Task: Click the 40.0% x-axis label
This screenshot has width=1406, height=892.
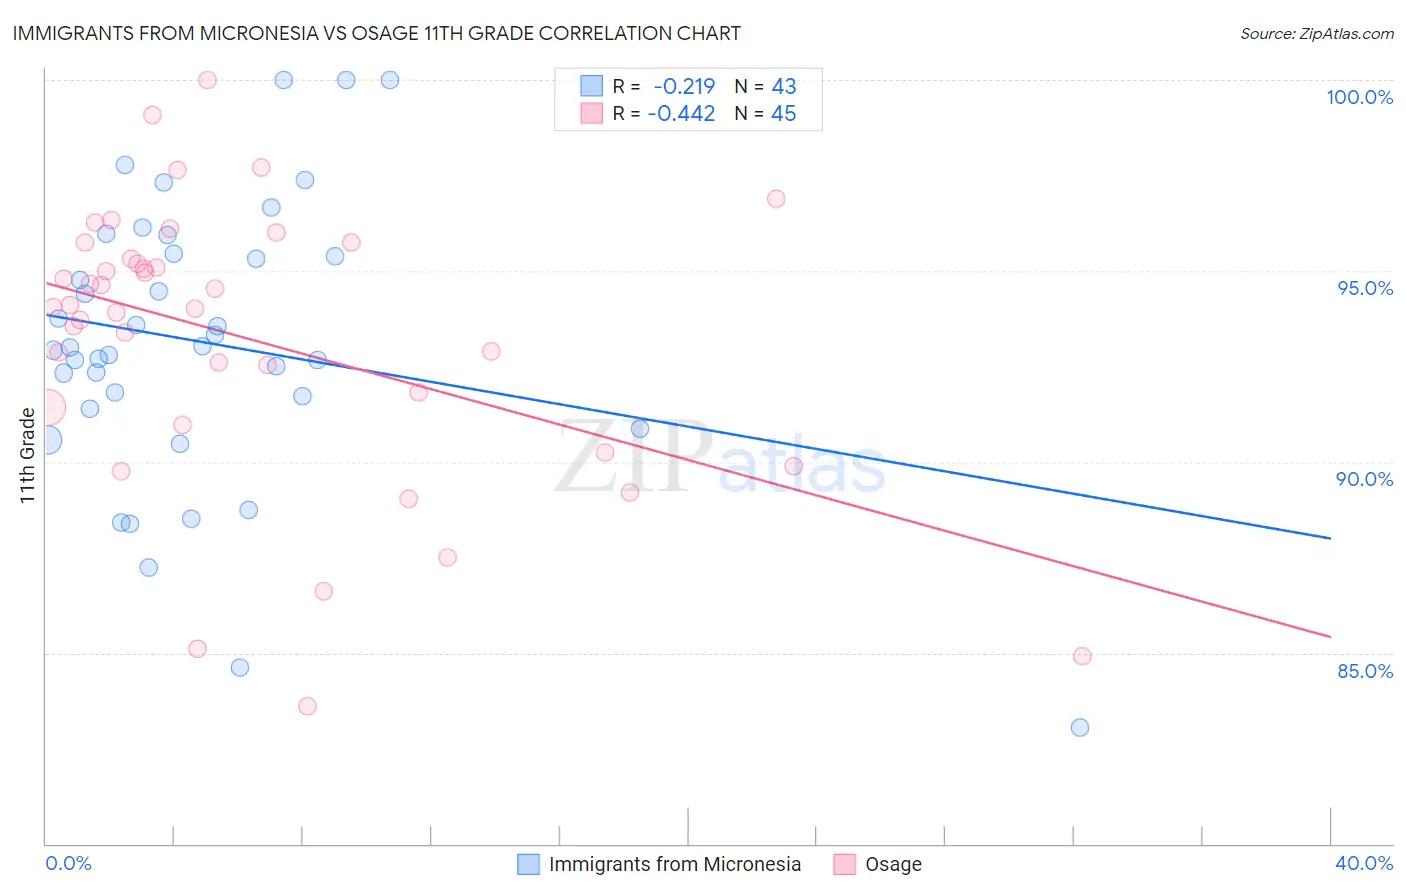Action: point(1364,863)
